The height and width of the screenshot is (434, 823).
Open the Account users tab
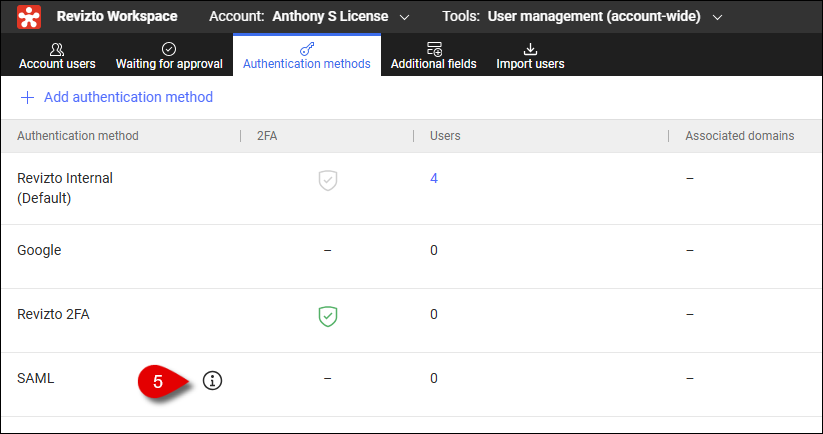(x=57, y=57)
